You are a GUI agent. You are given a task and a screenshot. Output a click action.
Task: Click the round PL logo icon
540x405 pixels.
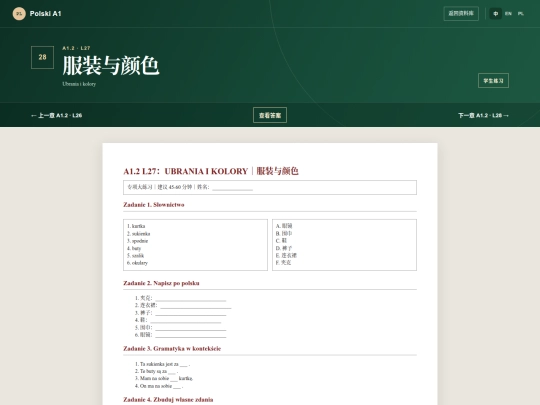click(19, 14)
